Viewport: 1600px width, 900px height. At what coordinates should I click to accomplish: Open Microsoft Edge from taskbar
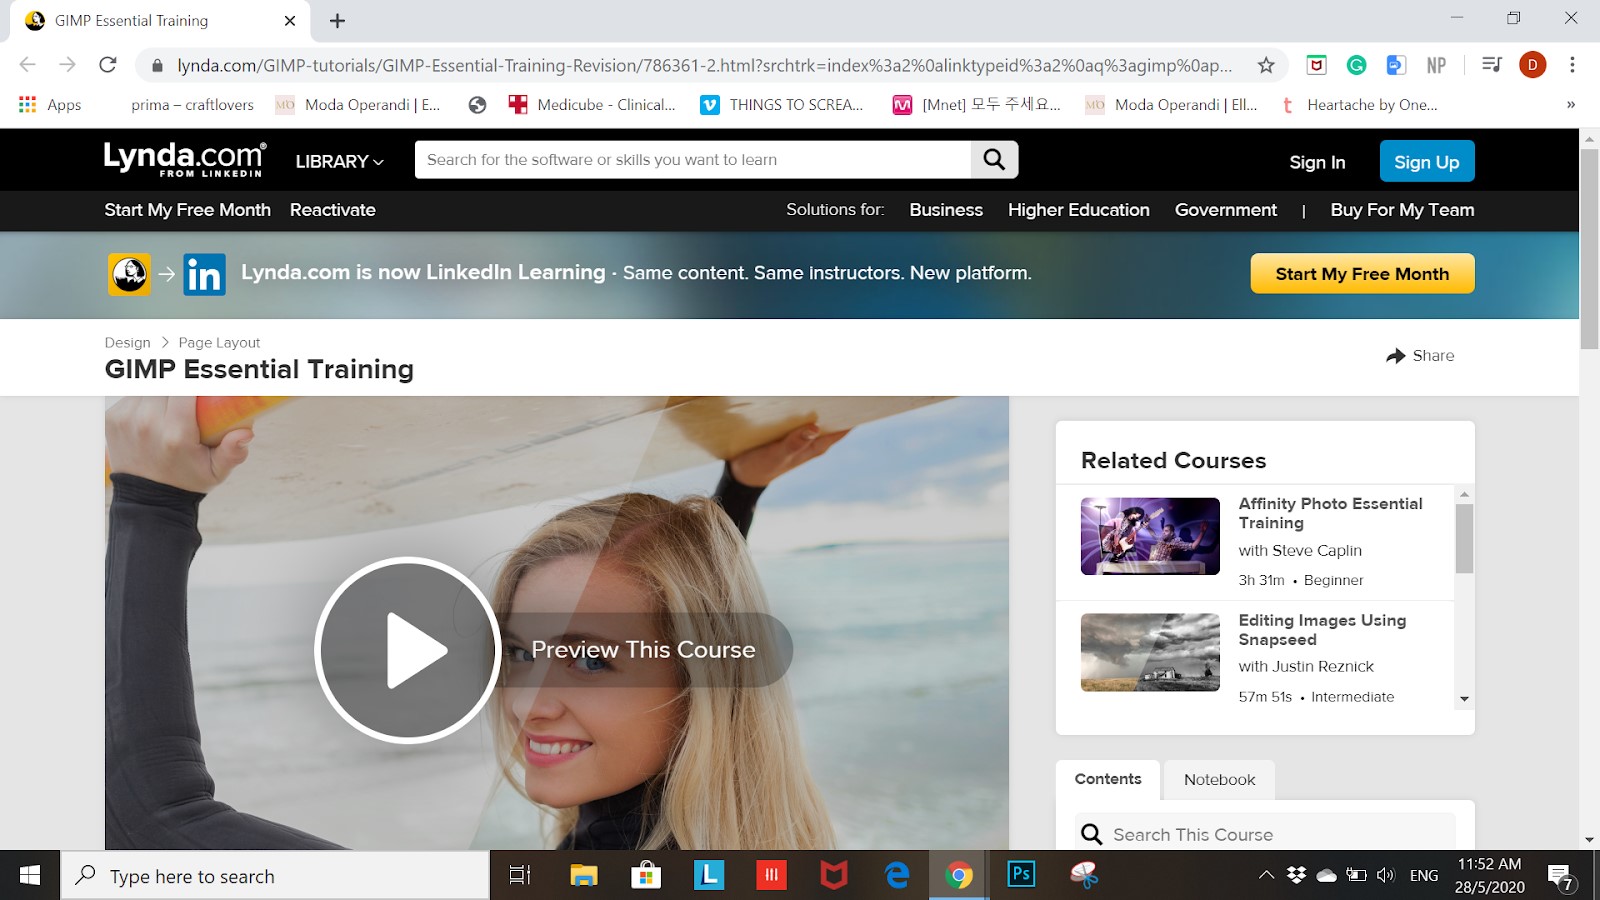coord(897,875)
